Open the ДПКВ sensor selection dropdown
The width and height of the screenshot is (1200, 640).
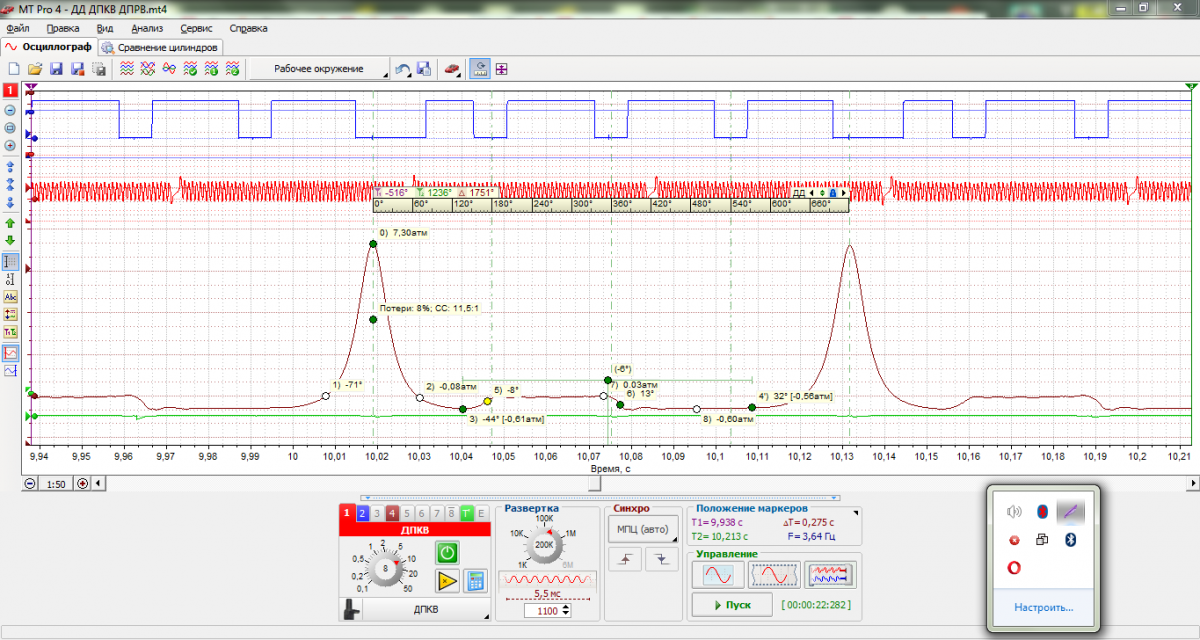[x=426, y=609]
